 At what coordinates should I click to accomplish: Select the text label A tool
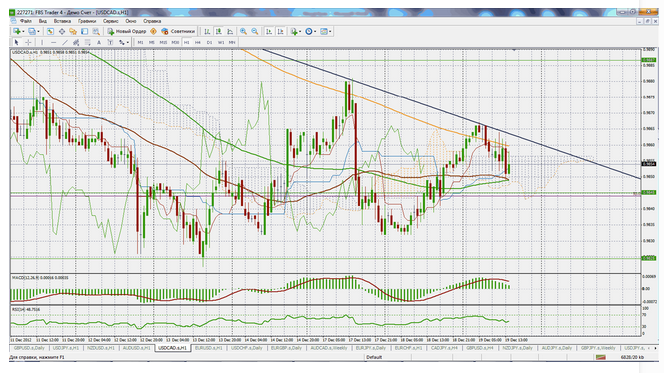pos(99,42)
